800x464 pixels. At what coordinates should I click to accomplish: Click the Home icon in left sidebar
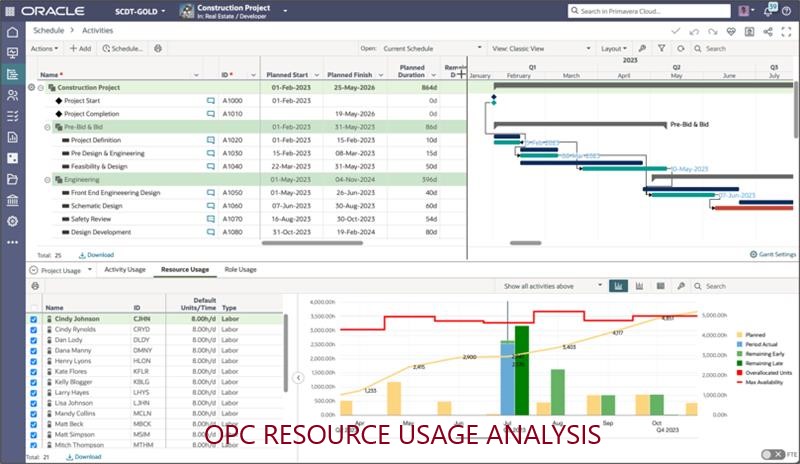(12, 31)
